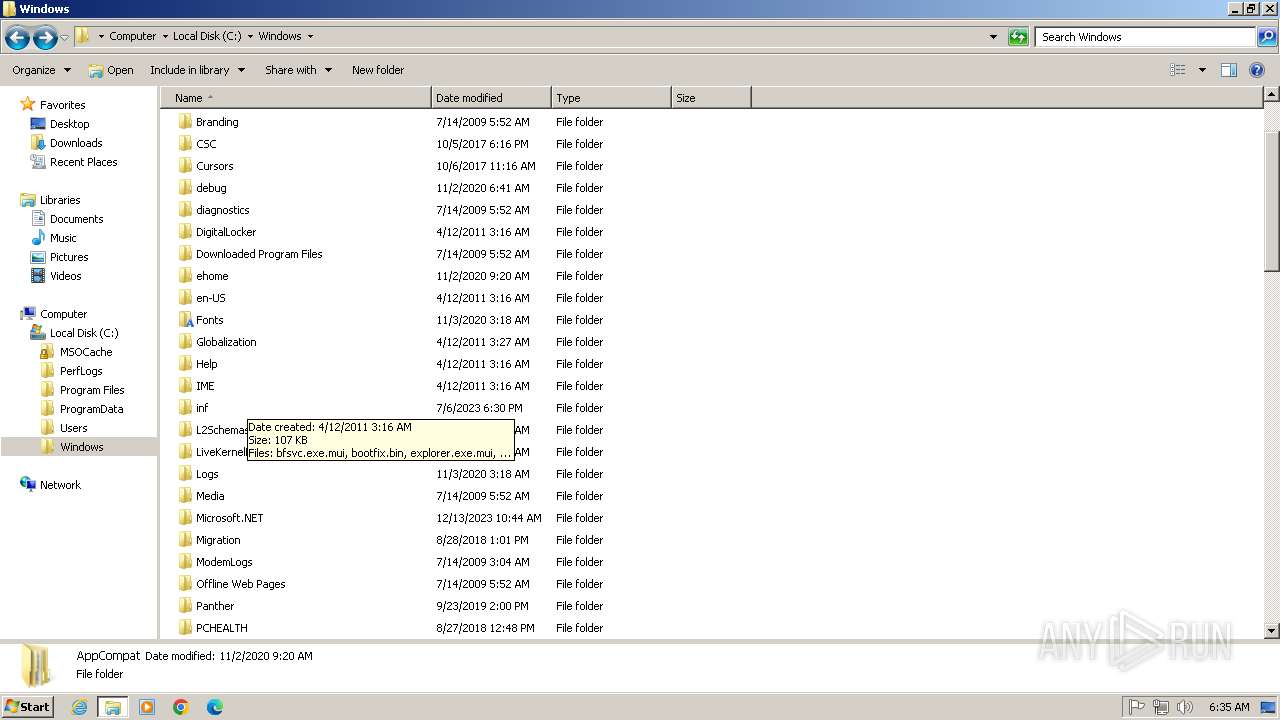Image resolution: width=1280 pixels, height=720 pixels.
Task: Select the Globalization folder icon
Action: tap(185, 342)
